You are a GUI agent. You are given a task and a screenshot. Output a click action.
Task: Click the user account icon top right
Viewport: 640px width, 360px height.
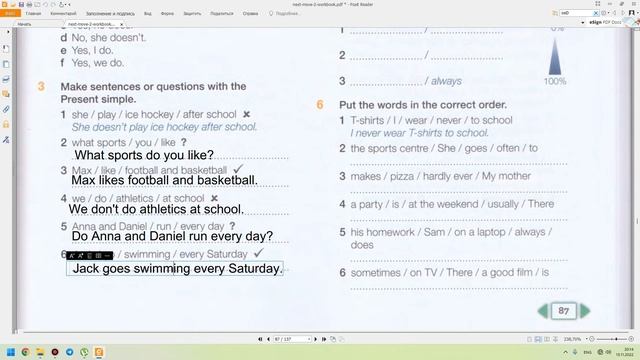point(632,13)
